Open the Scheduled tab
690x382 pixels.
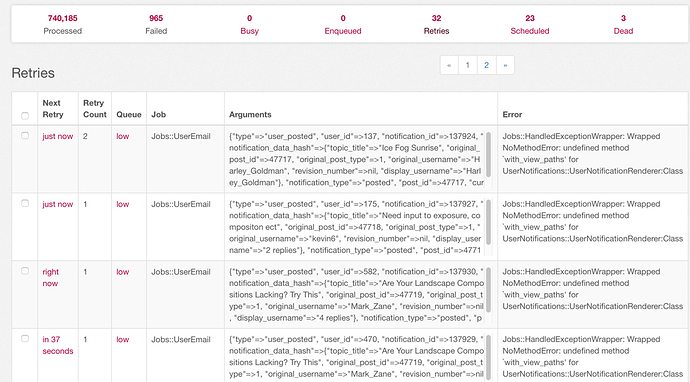pyautogui.click(x=530, y=24)
